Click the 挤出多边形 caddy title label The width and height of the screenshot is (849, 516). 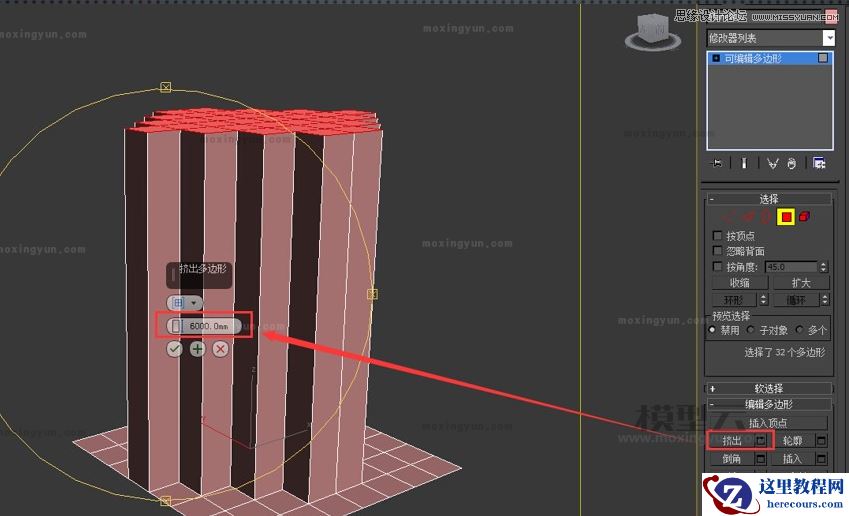[203, 269]
